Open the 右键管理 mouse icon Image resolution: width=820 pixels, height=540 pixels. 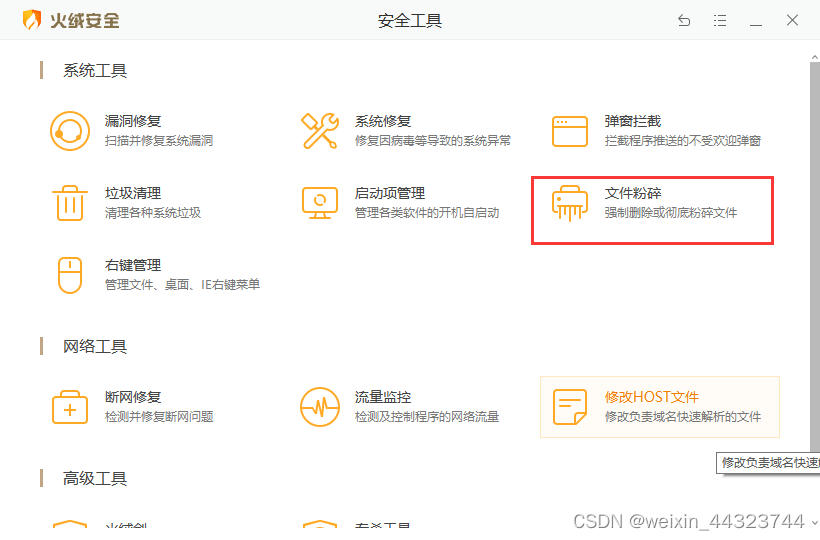70,275
